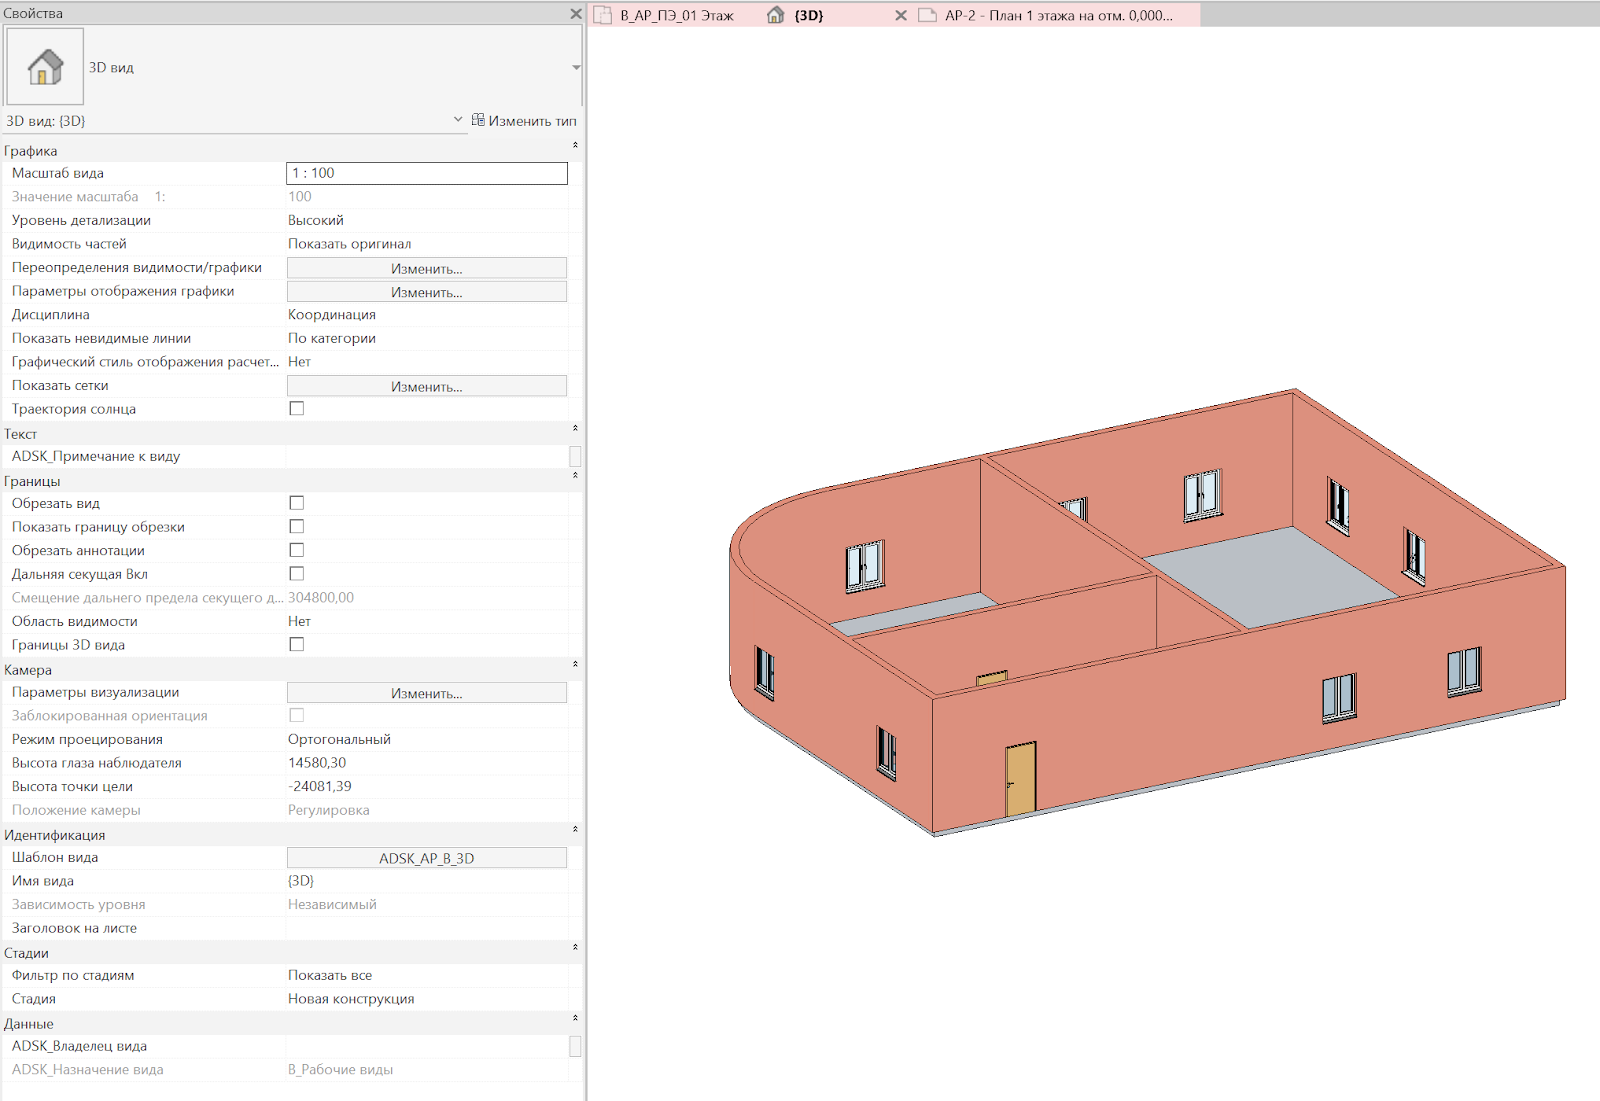Open the ADSK_AP_B_3D view template button

tap(427, 858)
